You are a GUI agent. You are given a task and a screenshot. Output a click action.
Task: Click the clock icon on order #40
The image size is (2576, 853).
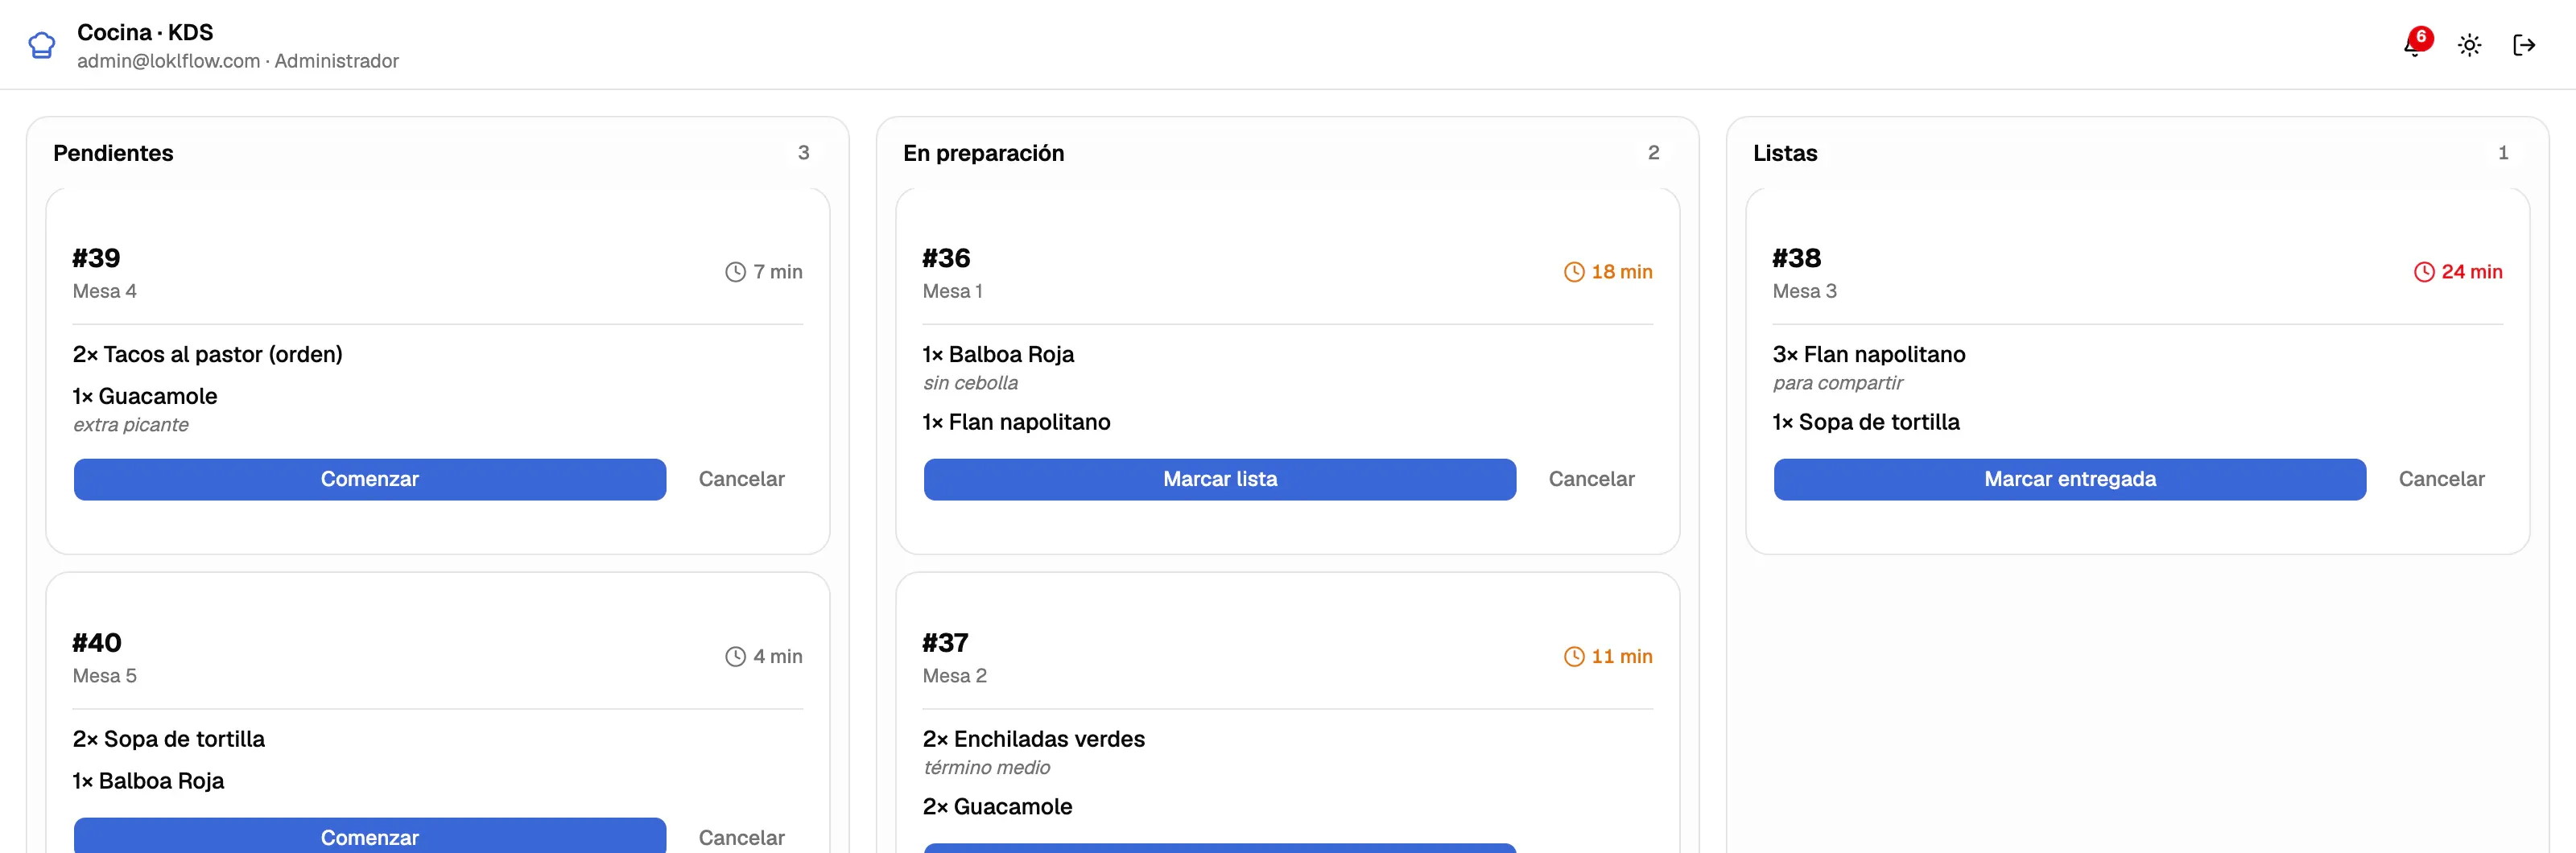(735, 657)
